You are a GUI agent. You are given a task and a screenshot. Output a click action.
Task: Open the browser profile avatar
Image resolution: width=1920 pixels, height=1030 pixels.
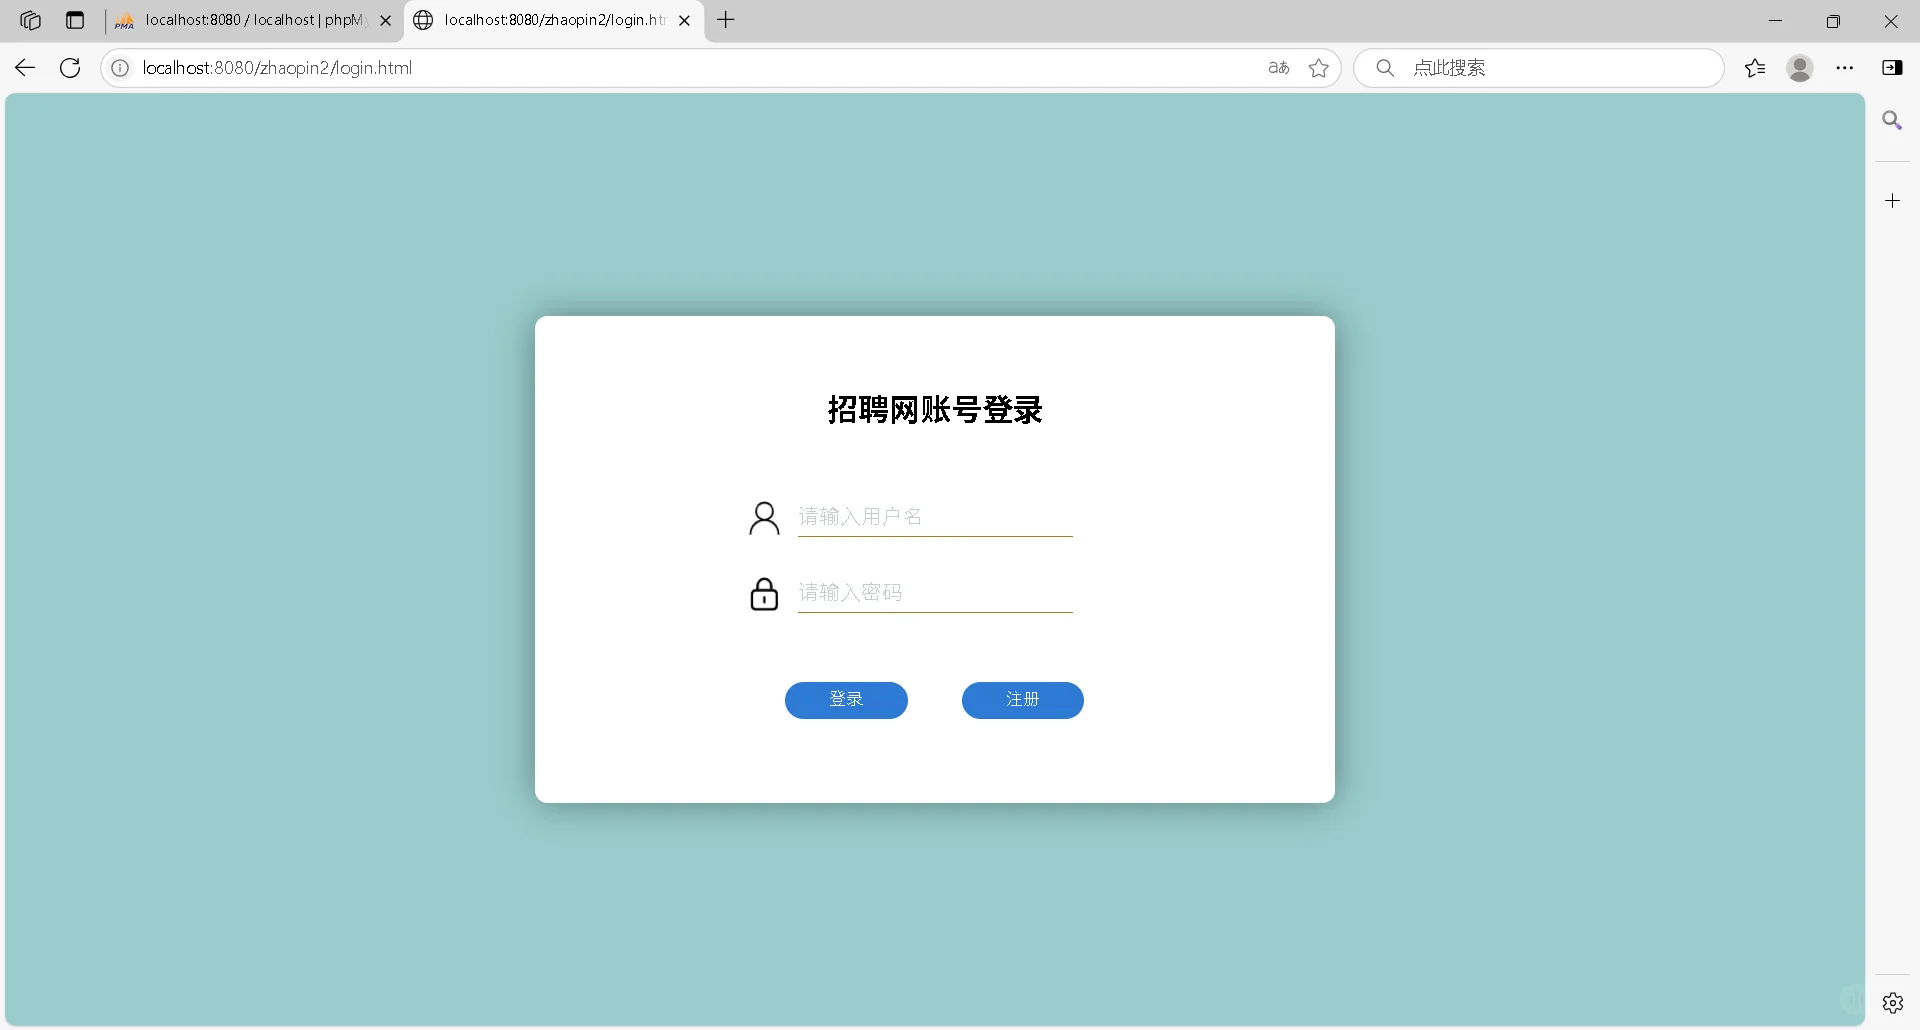tap(1800, 67)
